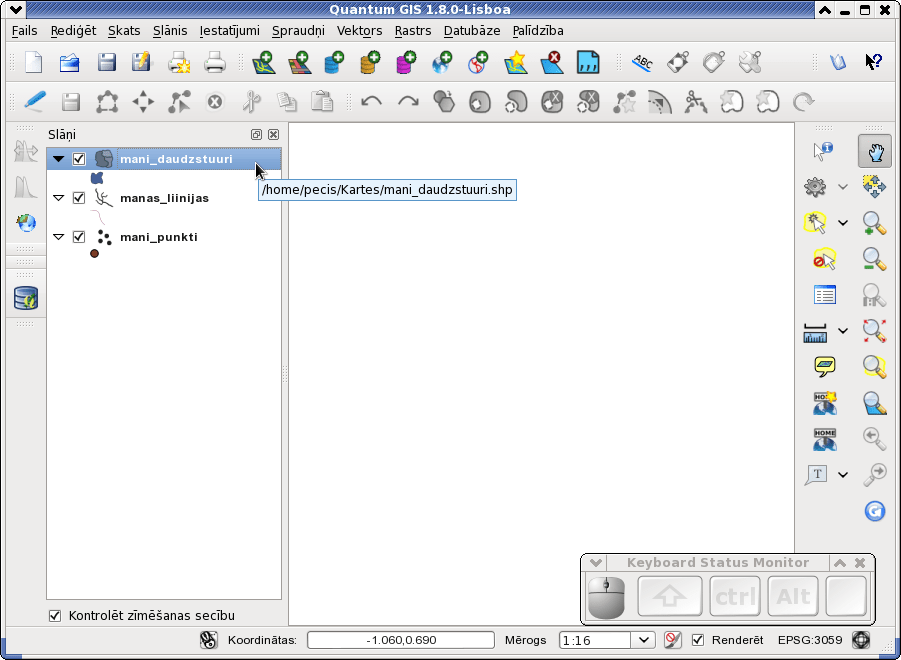Collapse the mani_daudzstuuri layer tree
Image resolution: width=901 pixels, height=660 pixels.
[58, 159]
